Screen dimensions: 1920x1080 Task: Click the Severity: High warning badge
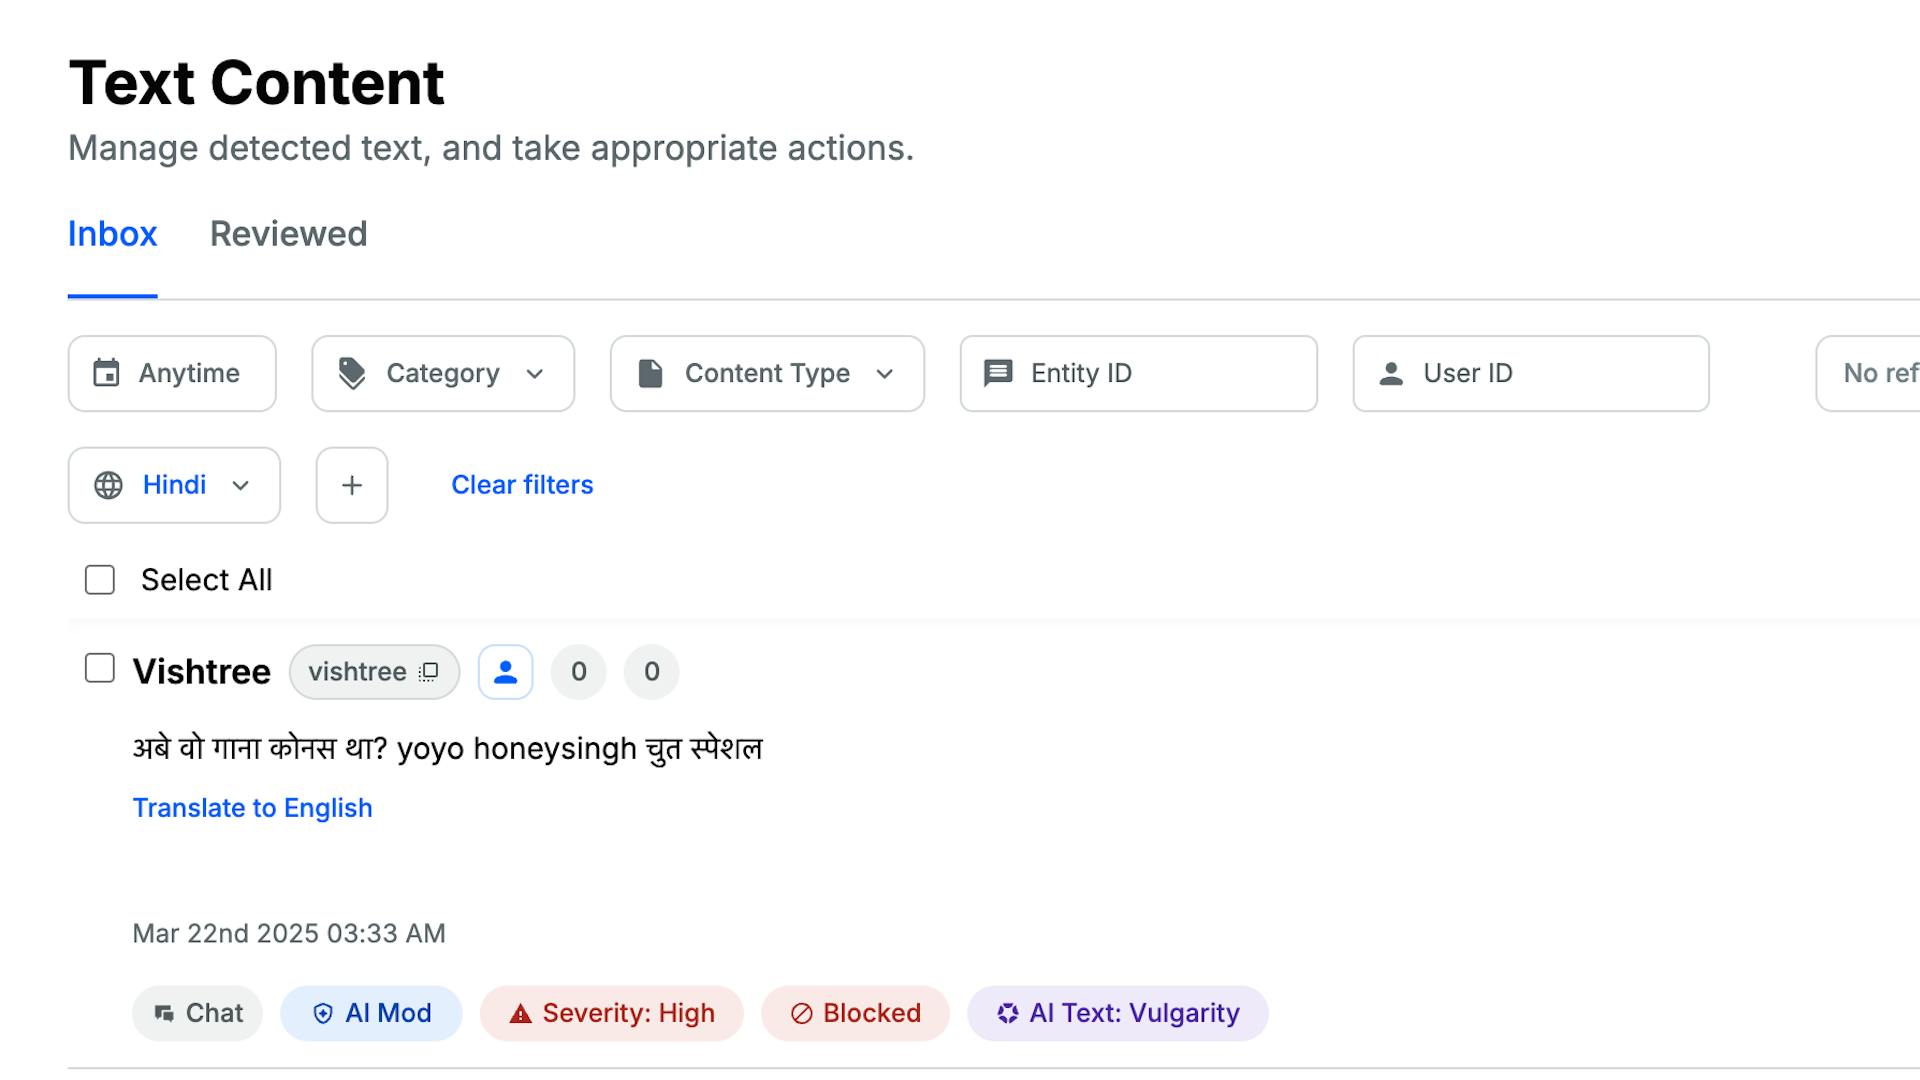[x=611, y=1013]
